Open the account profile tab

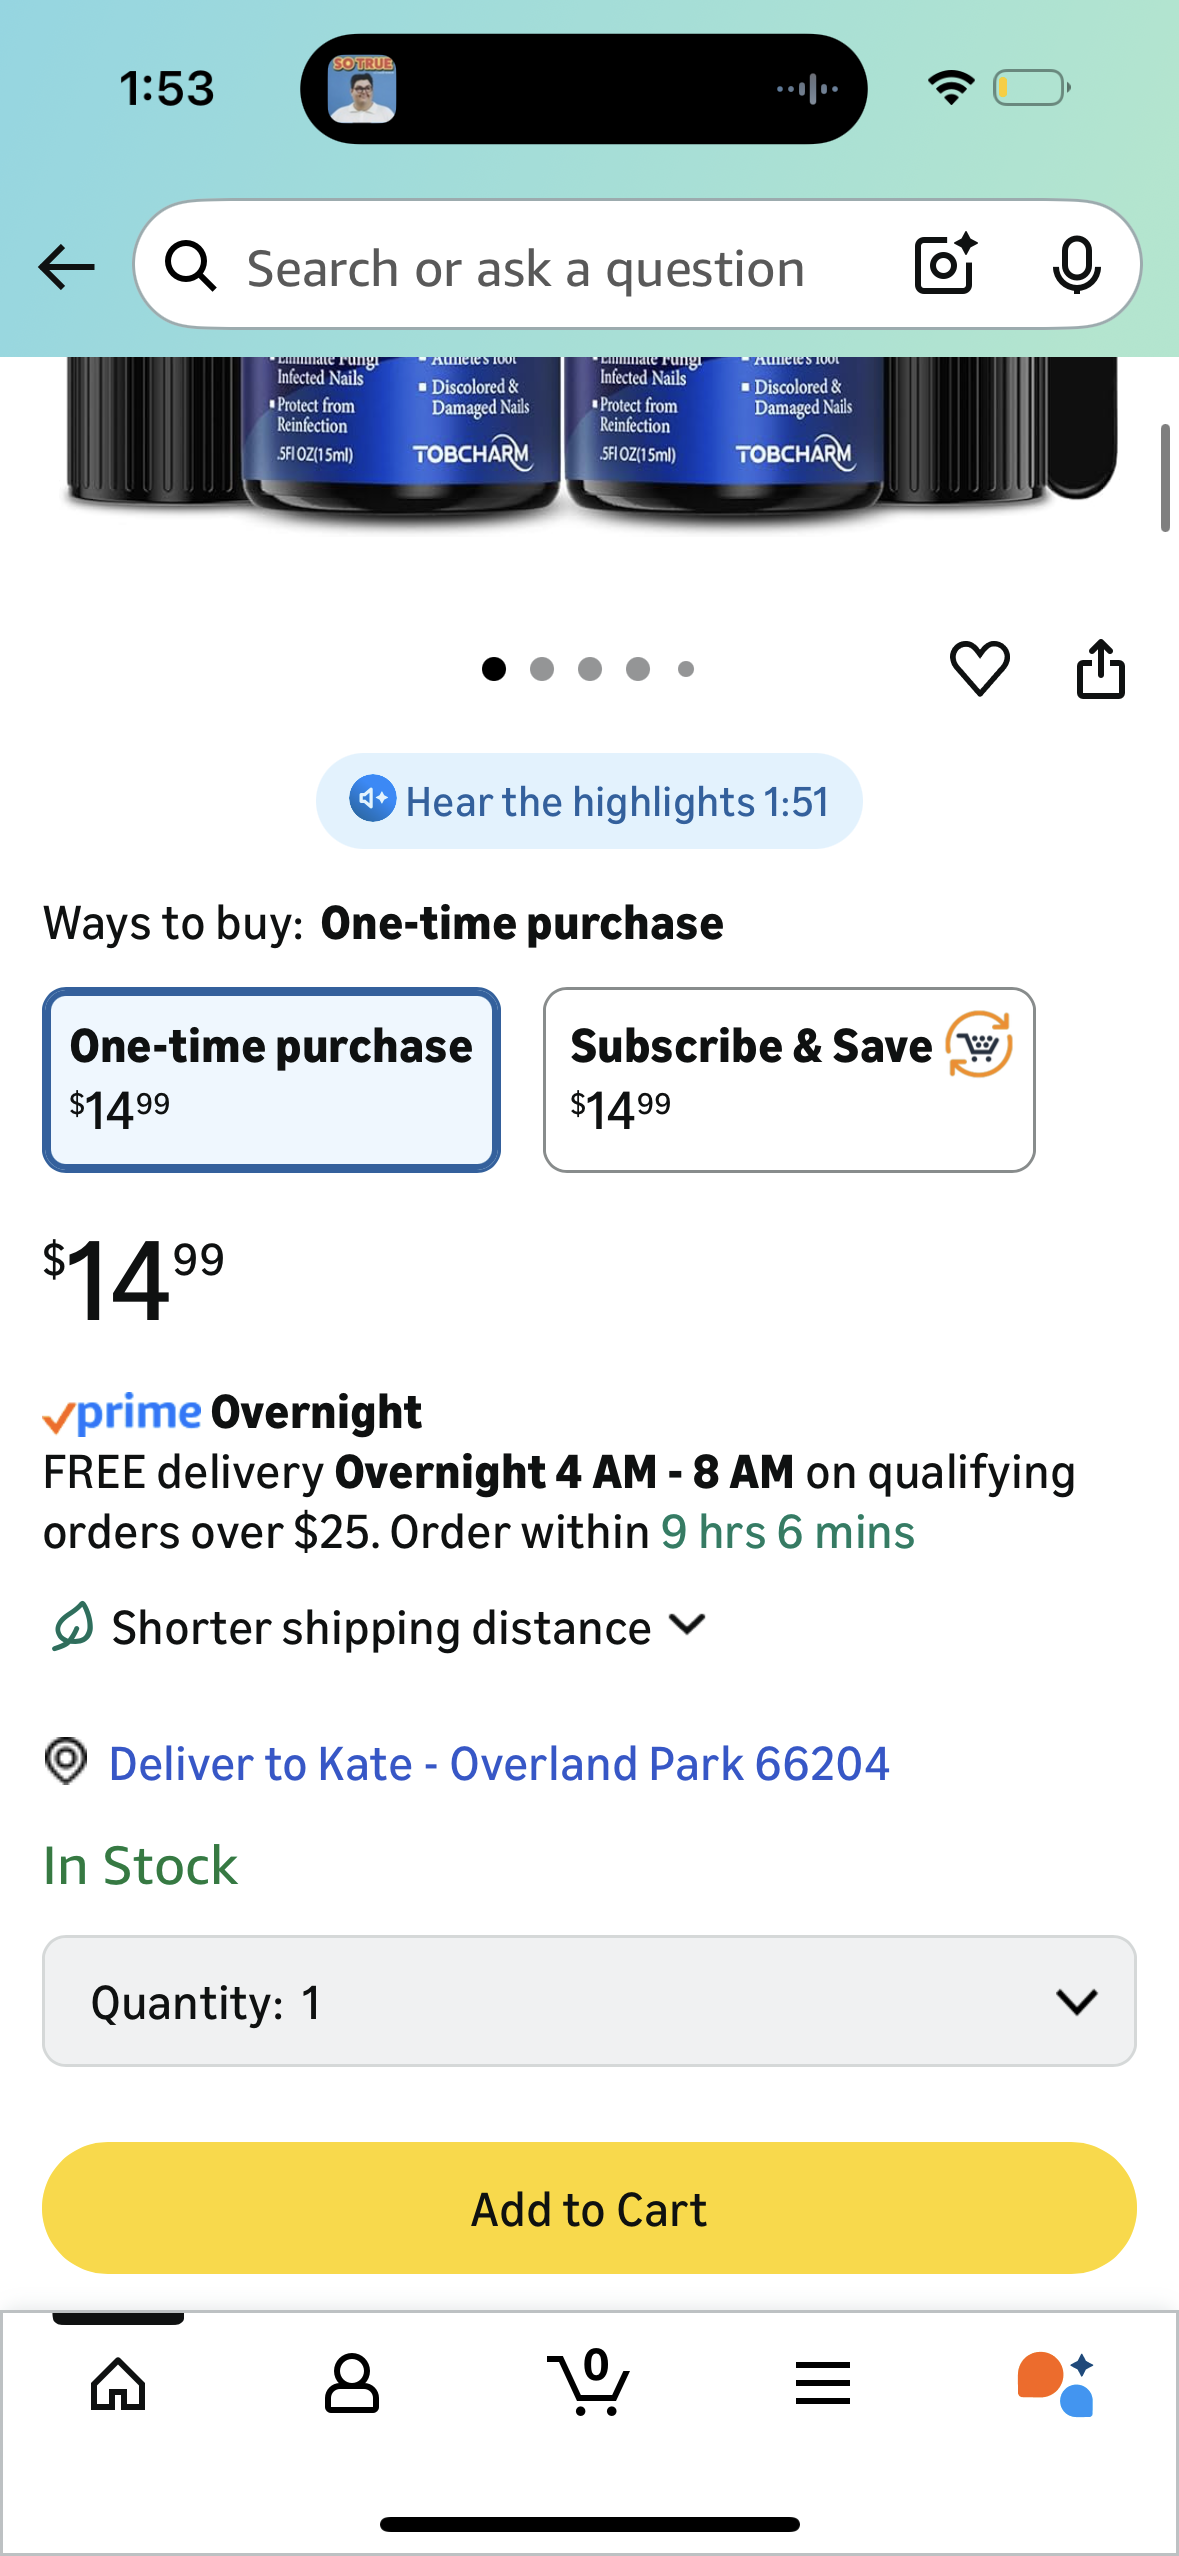[x=352, y=2383]
